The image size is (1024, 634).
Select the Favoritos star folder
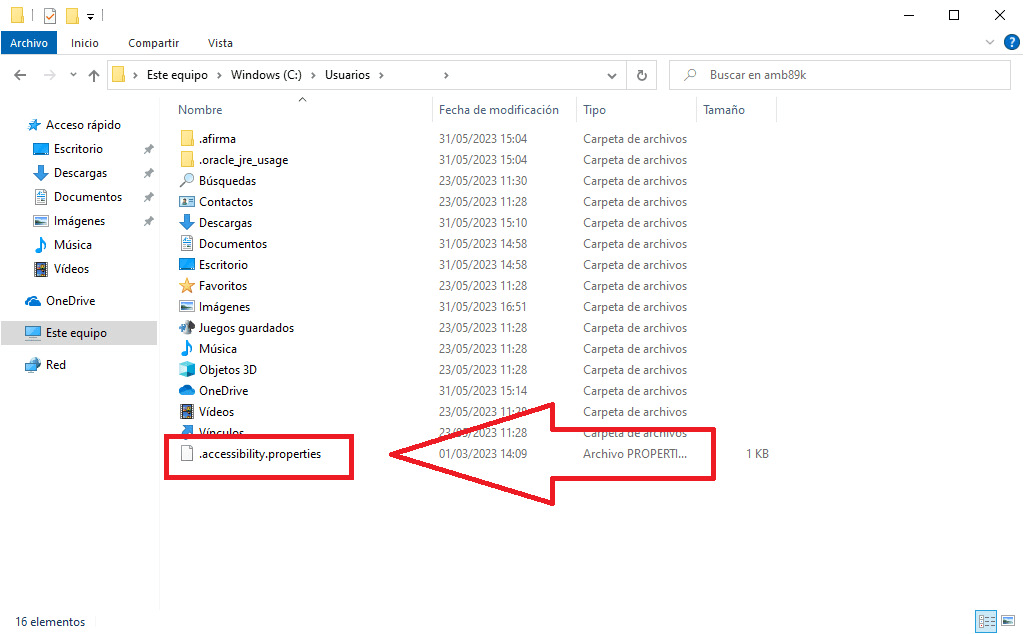click(x=224, y=286)
